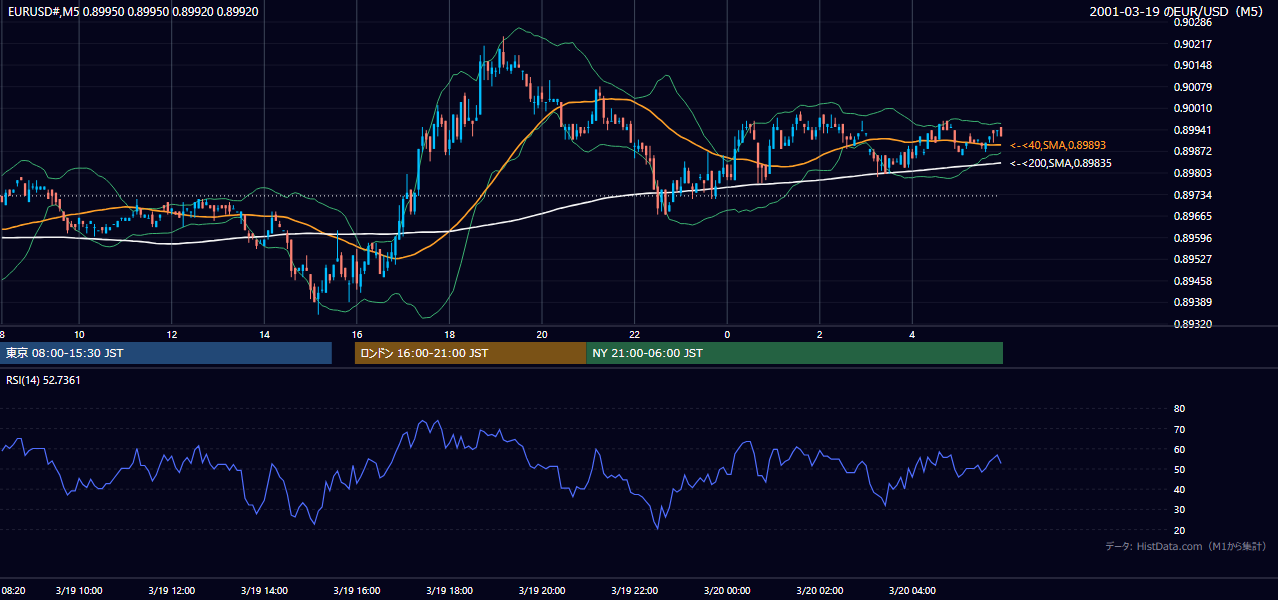Click the 3/20 00:00 bottom axis label

(727, 591)
